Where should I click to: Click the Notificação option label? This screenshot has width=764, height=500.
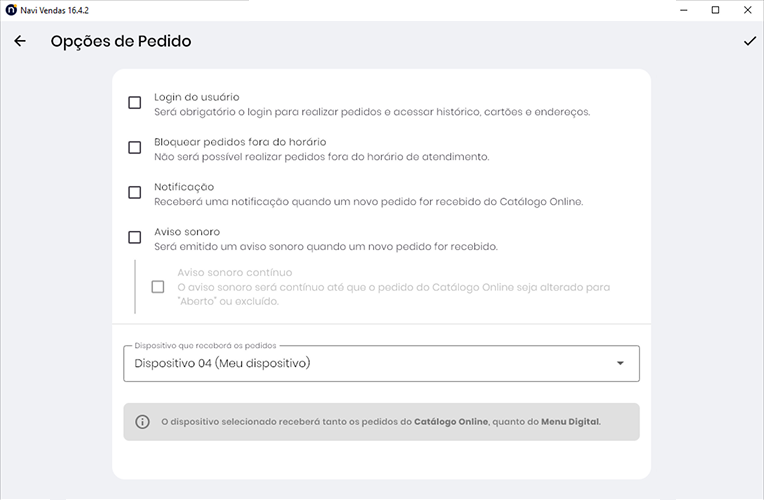point(184,186)
